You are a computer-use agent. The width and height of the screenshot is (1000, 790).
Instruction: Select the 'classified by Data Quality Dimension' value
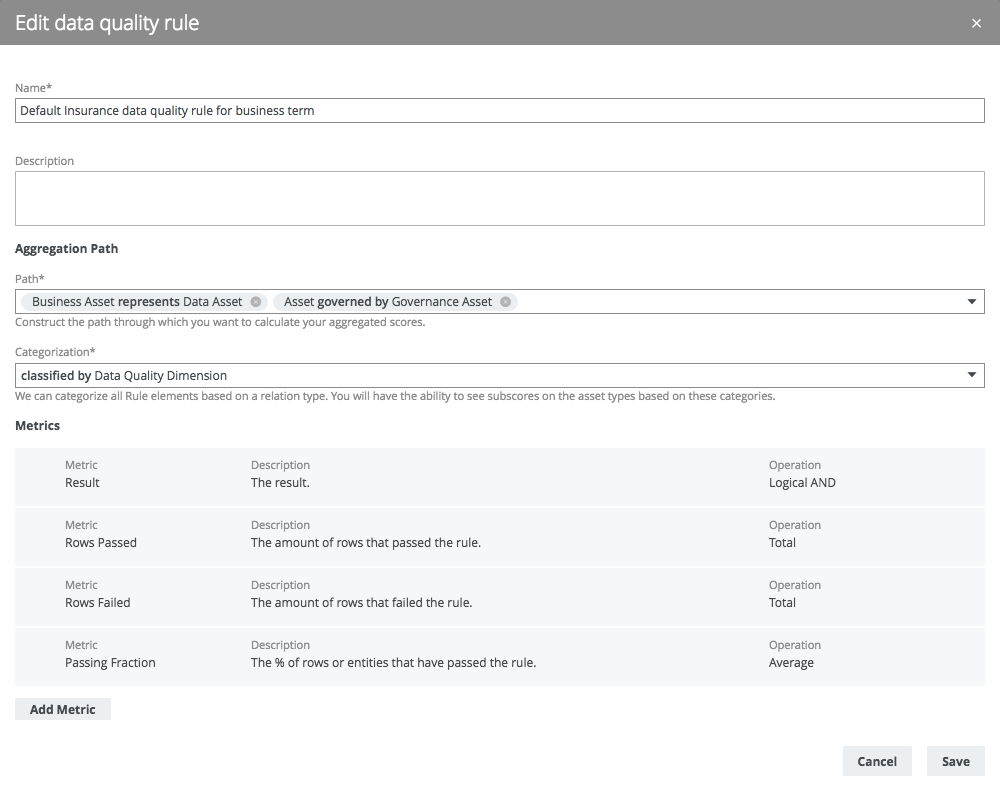click(x=124, y=376)
